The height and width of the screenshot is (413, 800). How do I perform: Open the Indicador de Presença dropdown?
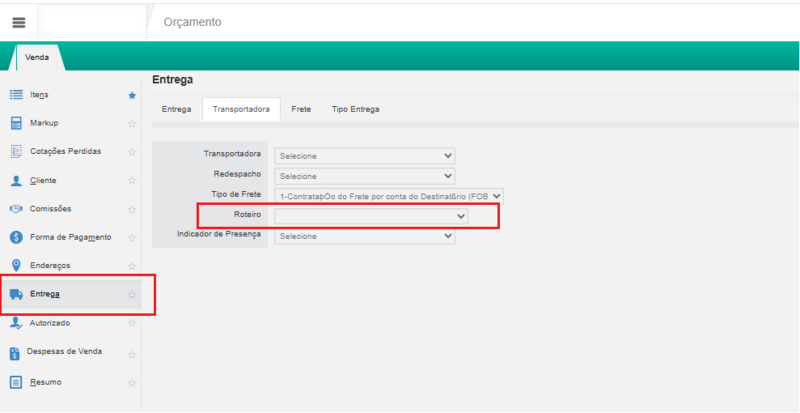tap(365, 237)
